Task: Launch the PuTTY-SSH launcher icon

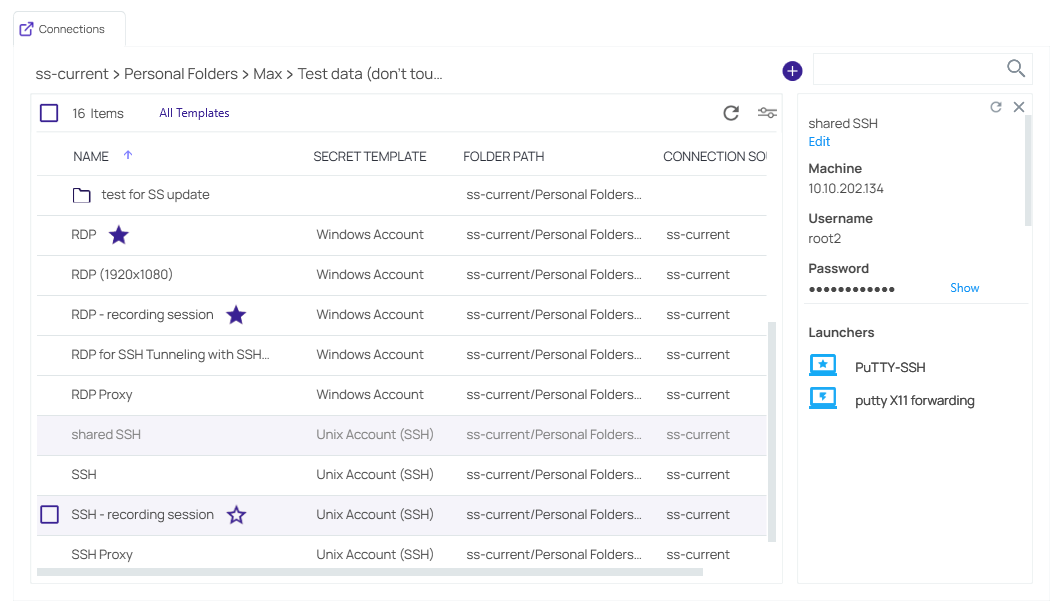Action: point(822,366)
